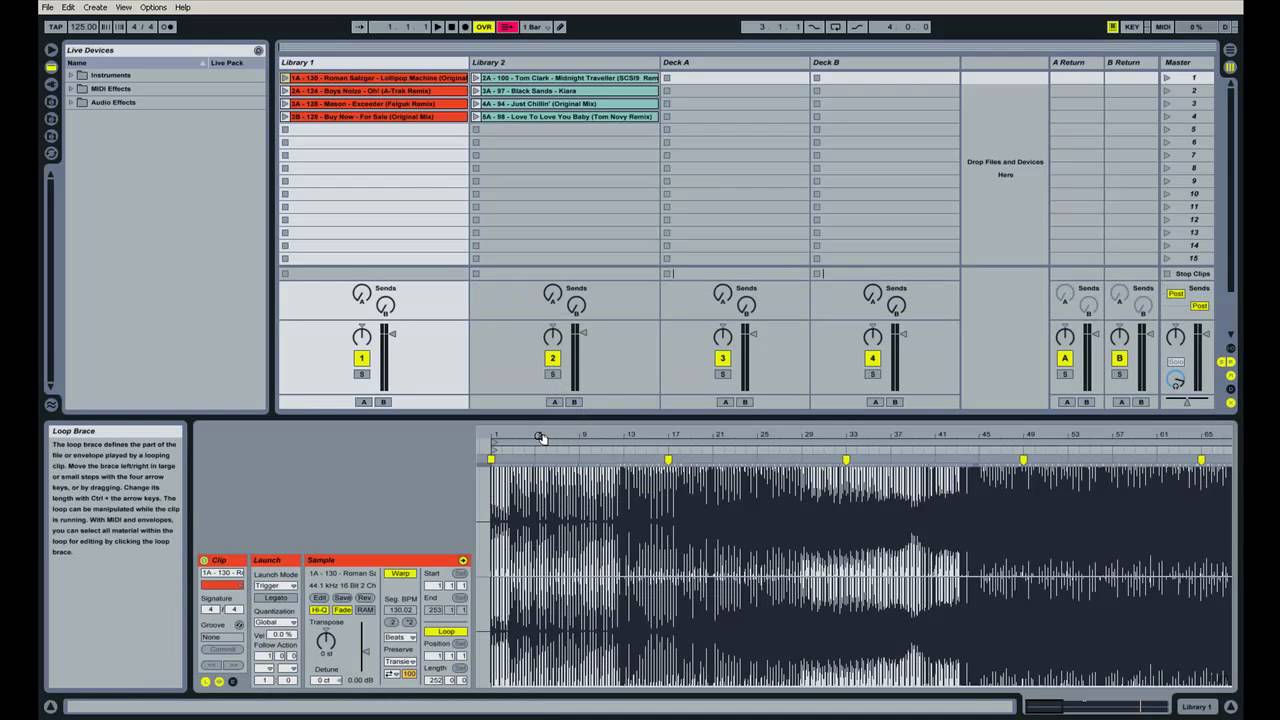Click the Legato button
This screenshot has width=1280, height=720.
pos(275,598)
